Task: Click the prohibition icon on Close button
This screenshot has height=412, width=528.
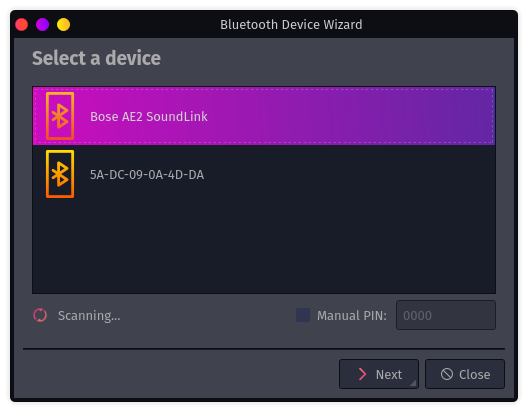Action: pyautogui.click(x=447, y=374)
